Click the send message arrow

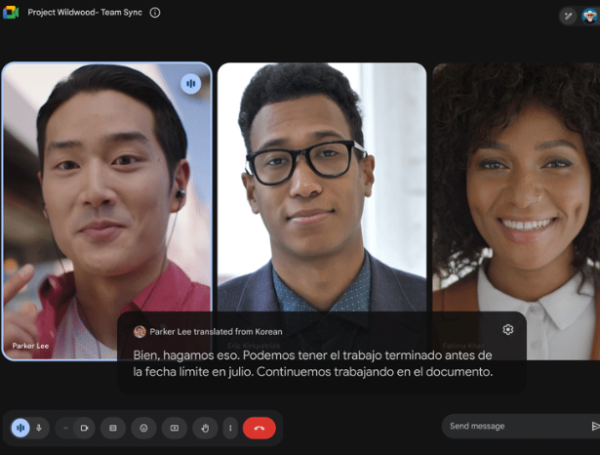click(x=596, y=427)
